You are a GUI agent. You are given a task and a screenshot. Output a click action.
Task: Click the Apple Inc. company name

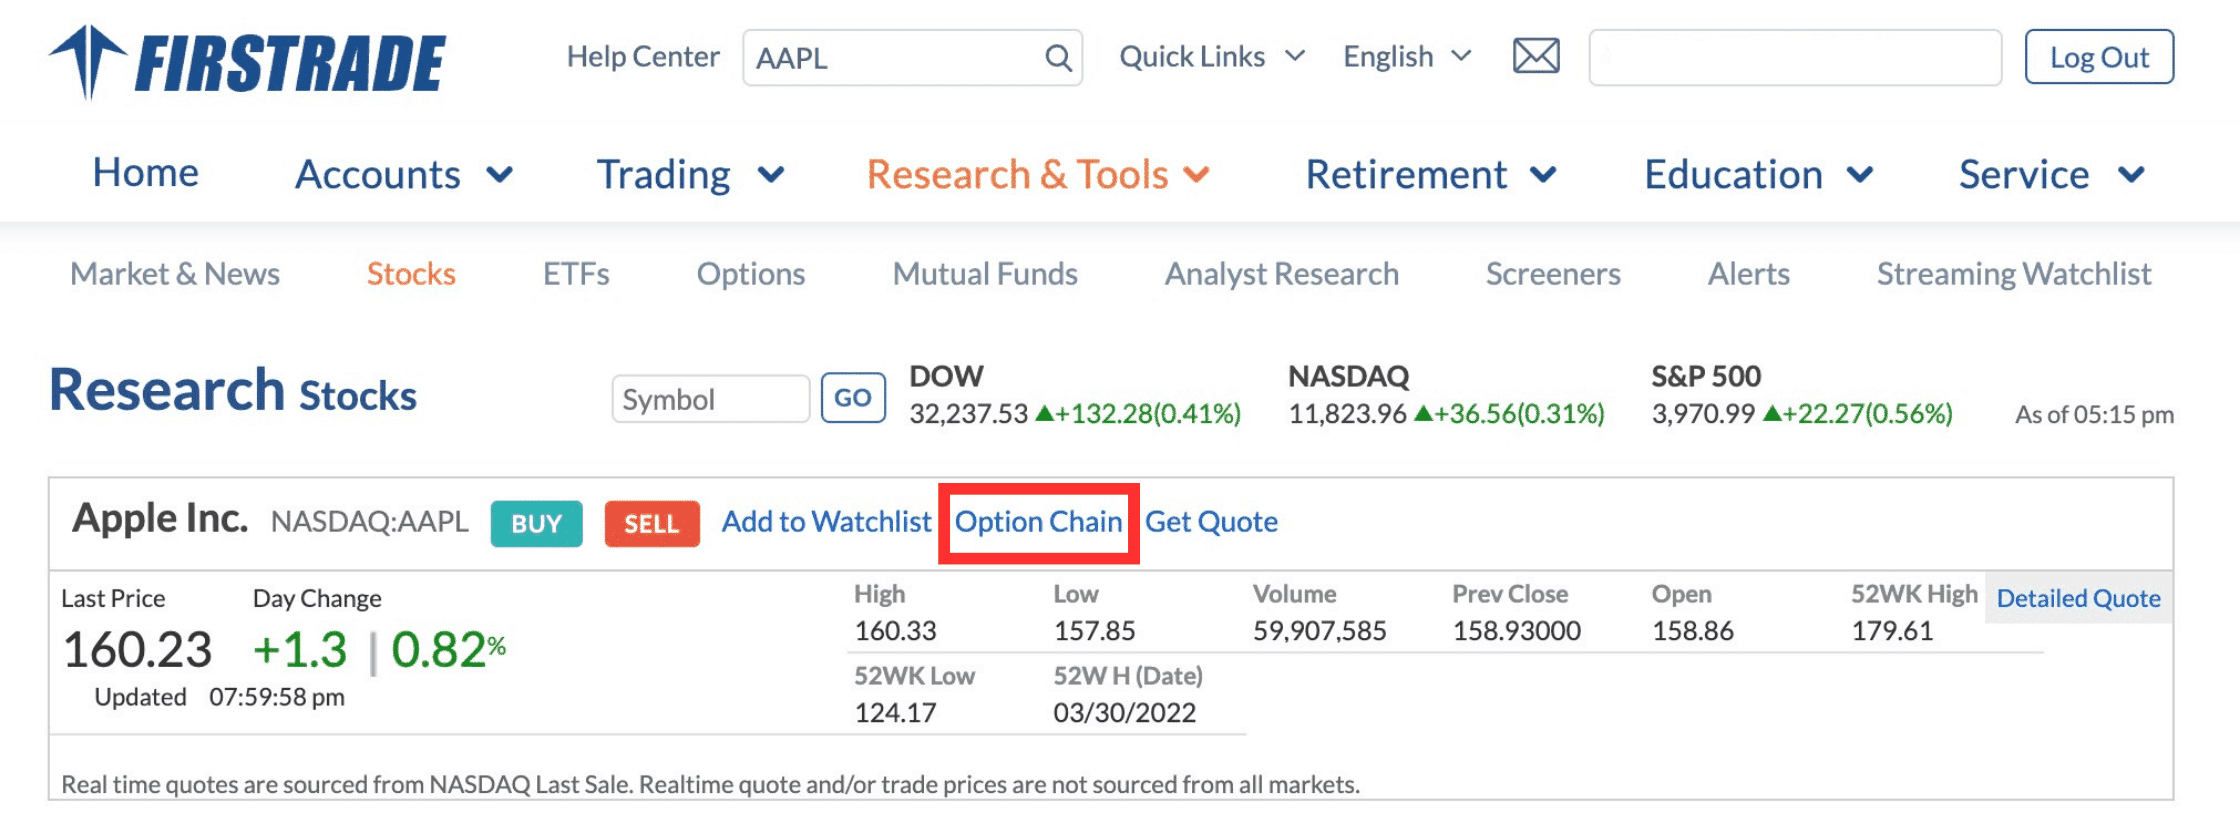point(160,518)
